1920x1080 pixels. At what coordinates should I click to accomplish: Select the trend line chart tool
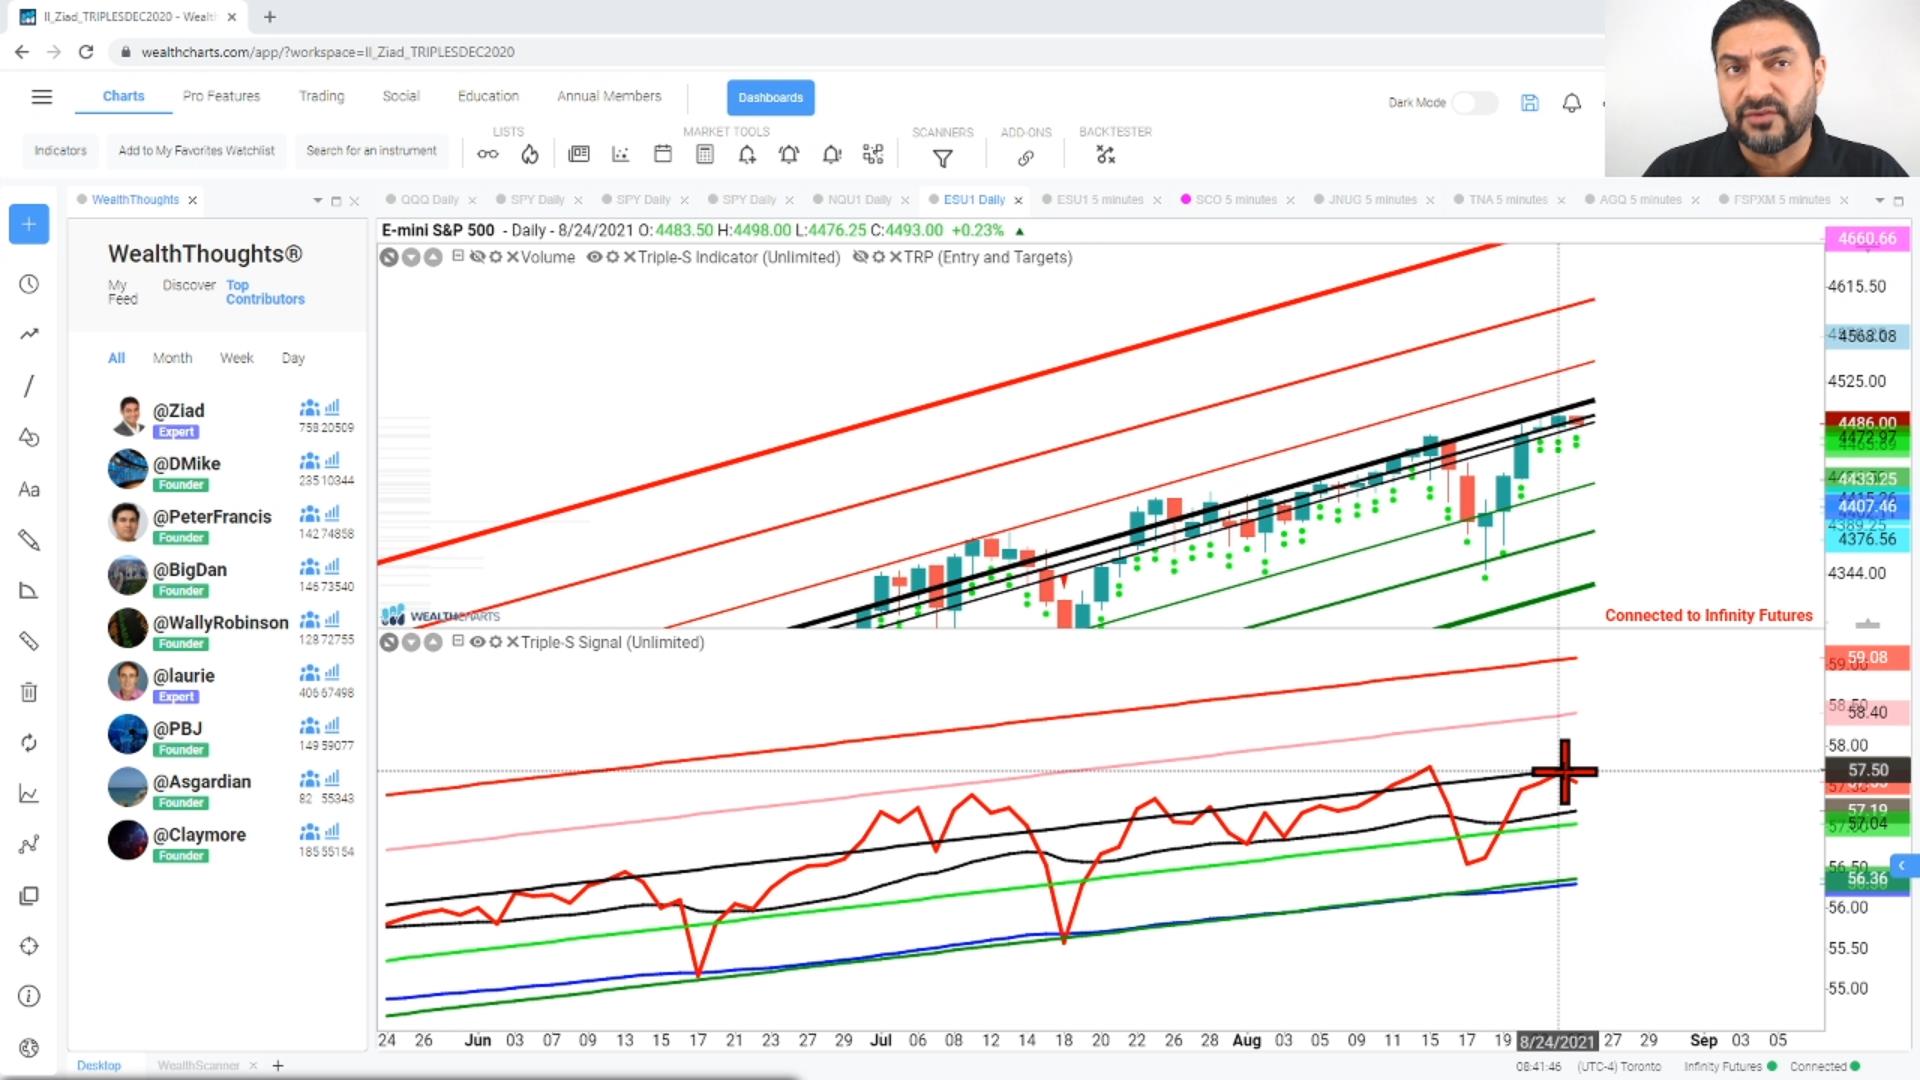click(29, 334)
